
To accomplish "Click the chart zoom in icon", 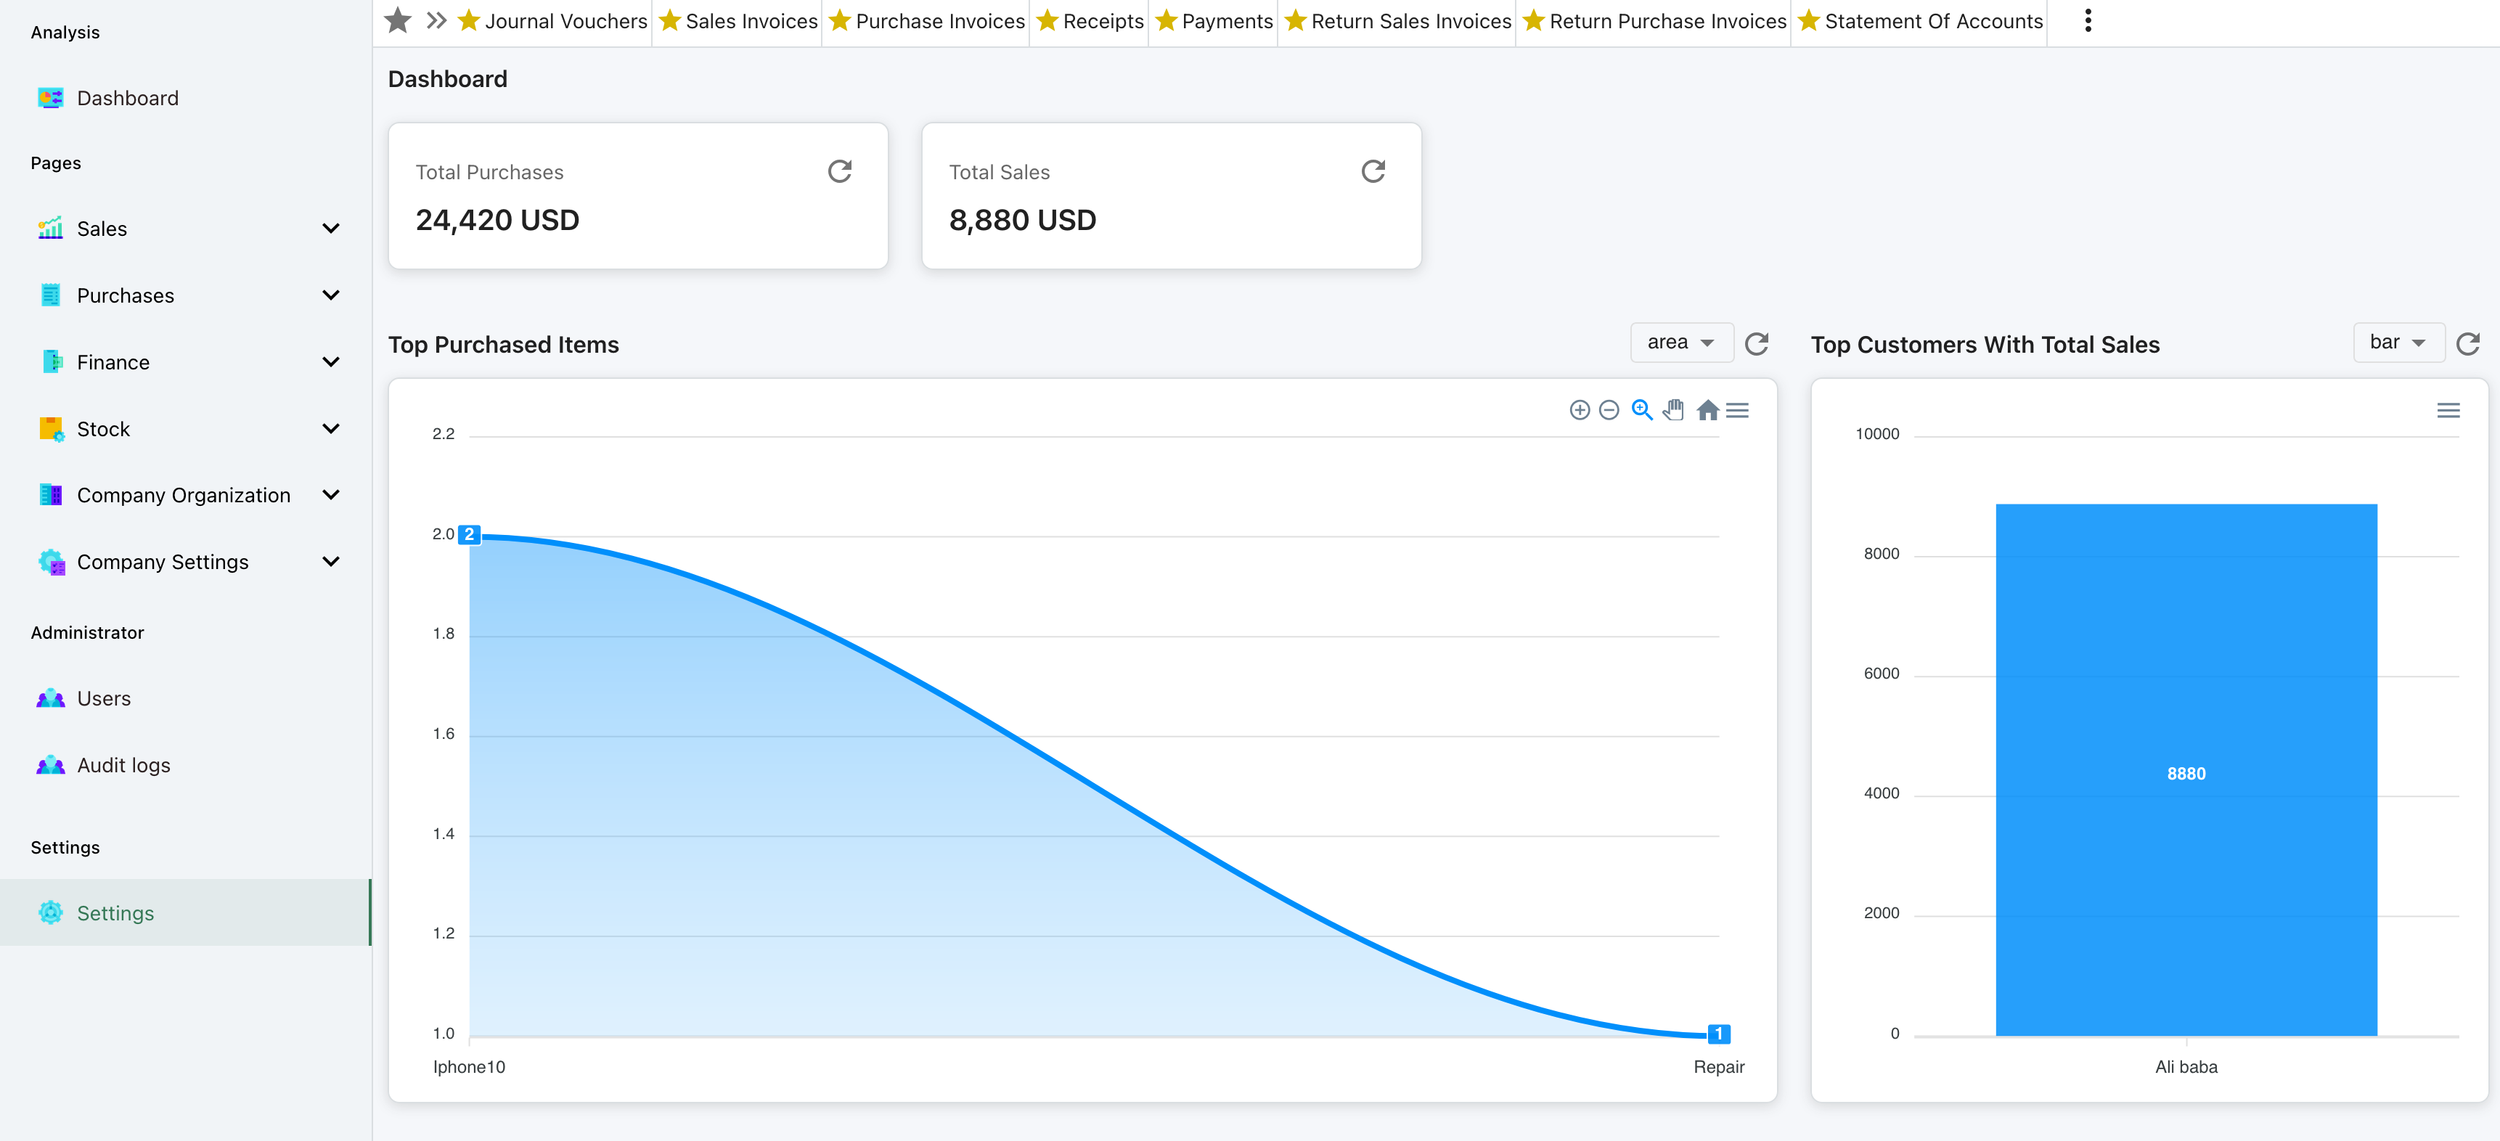I will [1579, 410].
